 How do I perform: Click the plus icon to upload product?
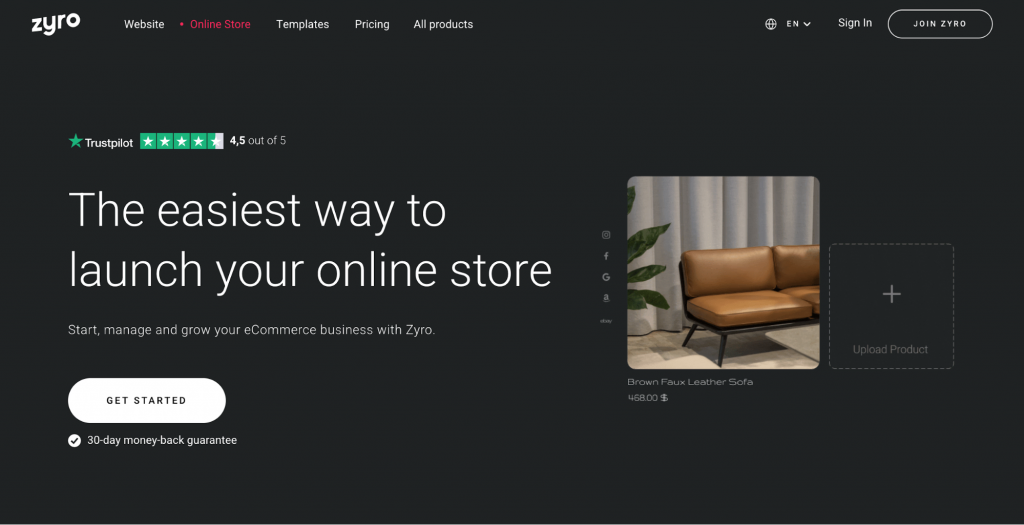point(891,294)
